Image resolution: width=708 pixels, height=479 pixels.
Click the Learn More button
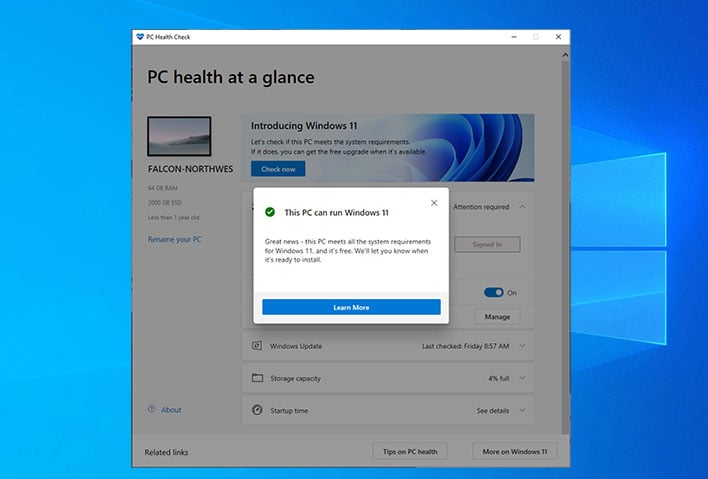(351, 307)
